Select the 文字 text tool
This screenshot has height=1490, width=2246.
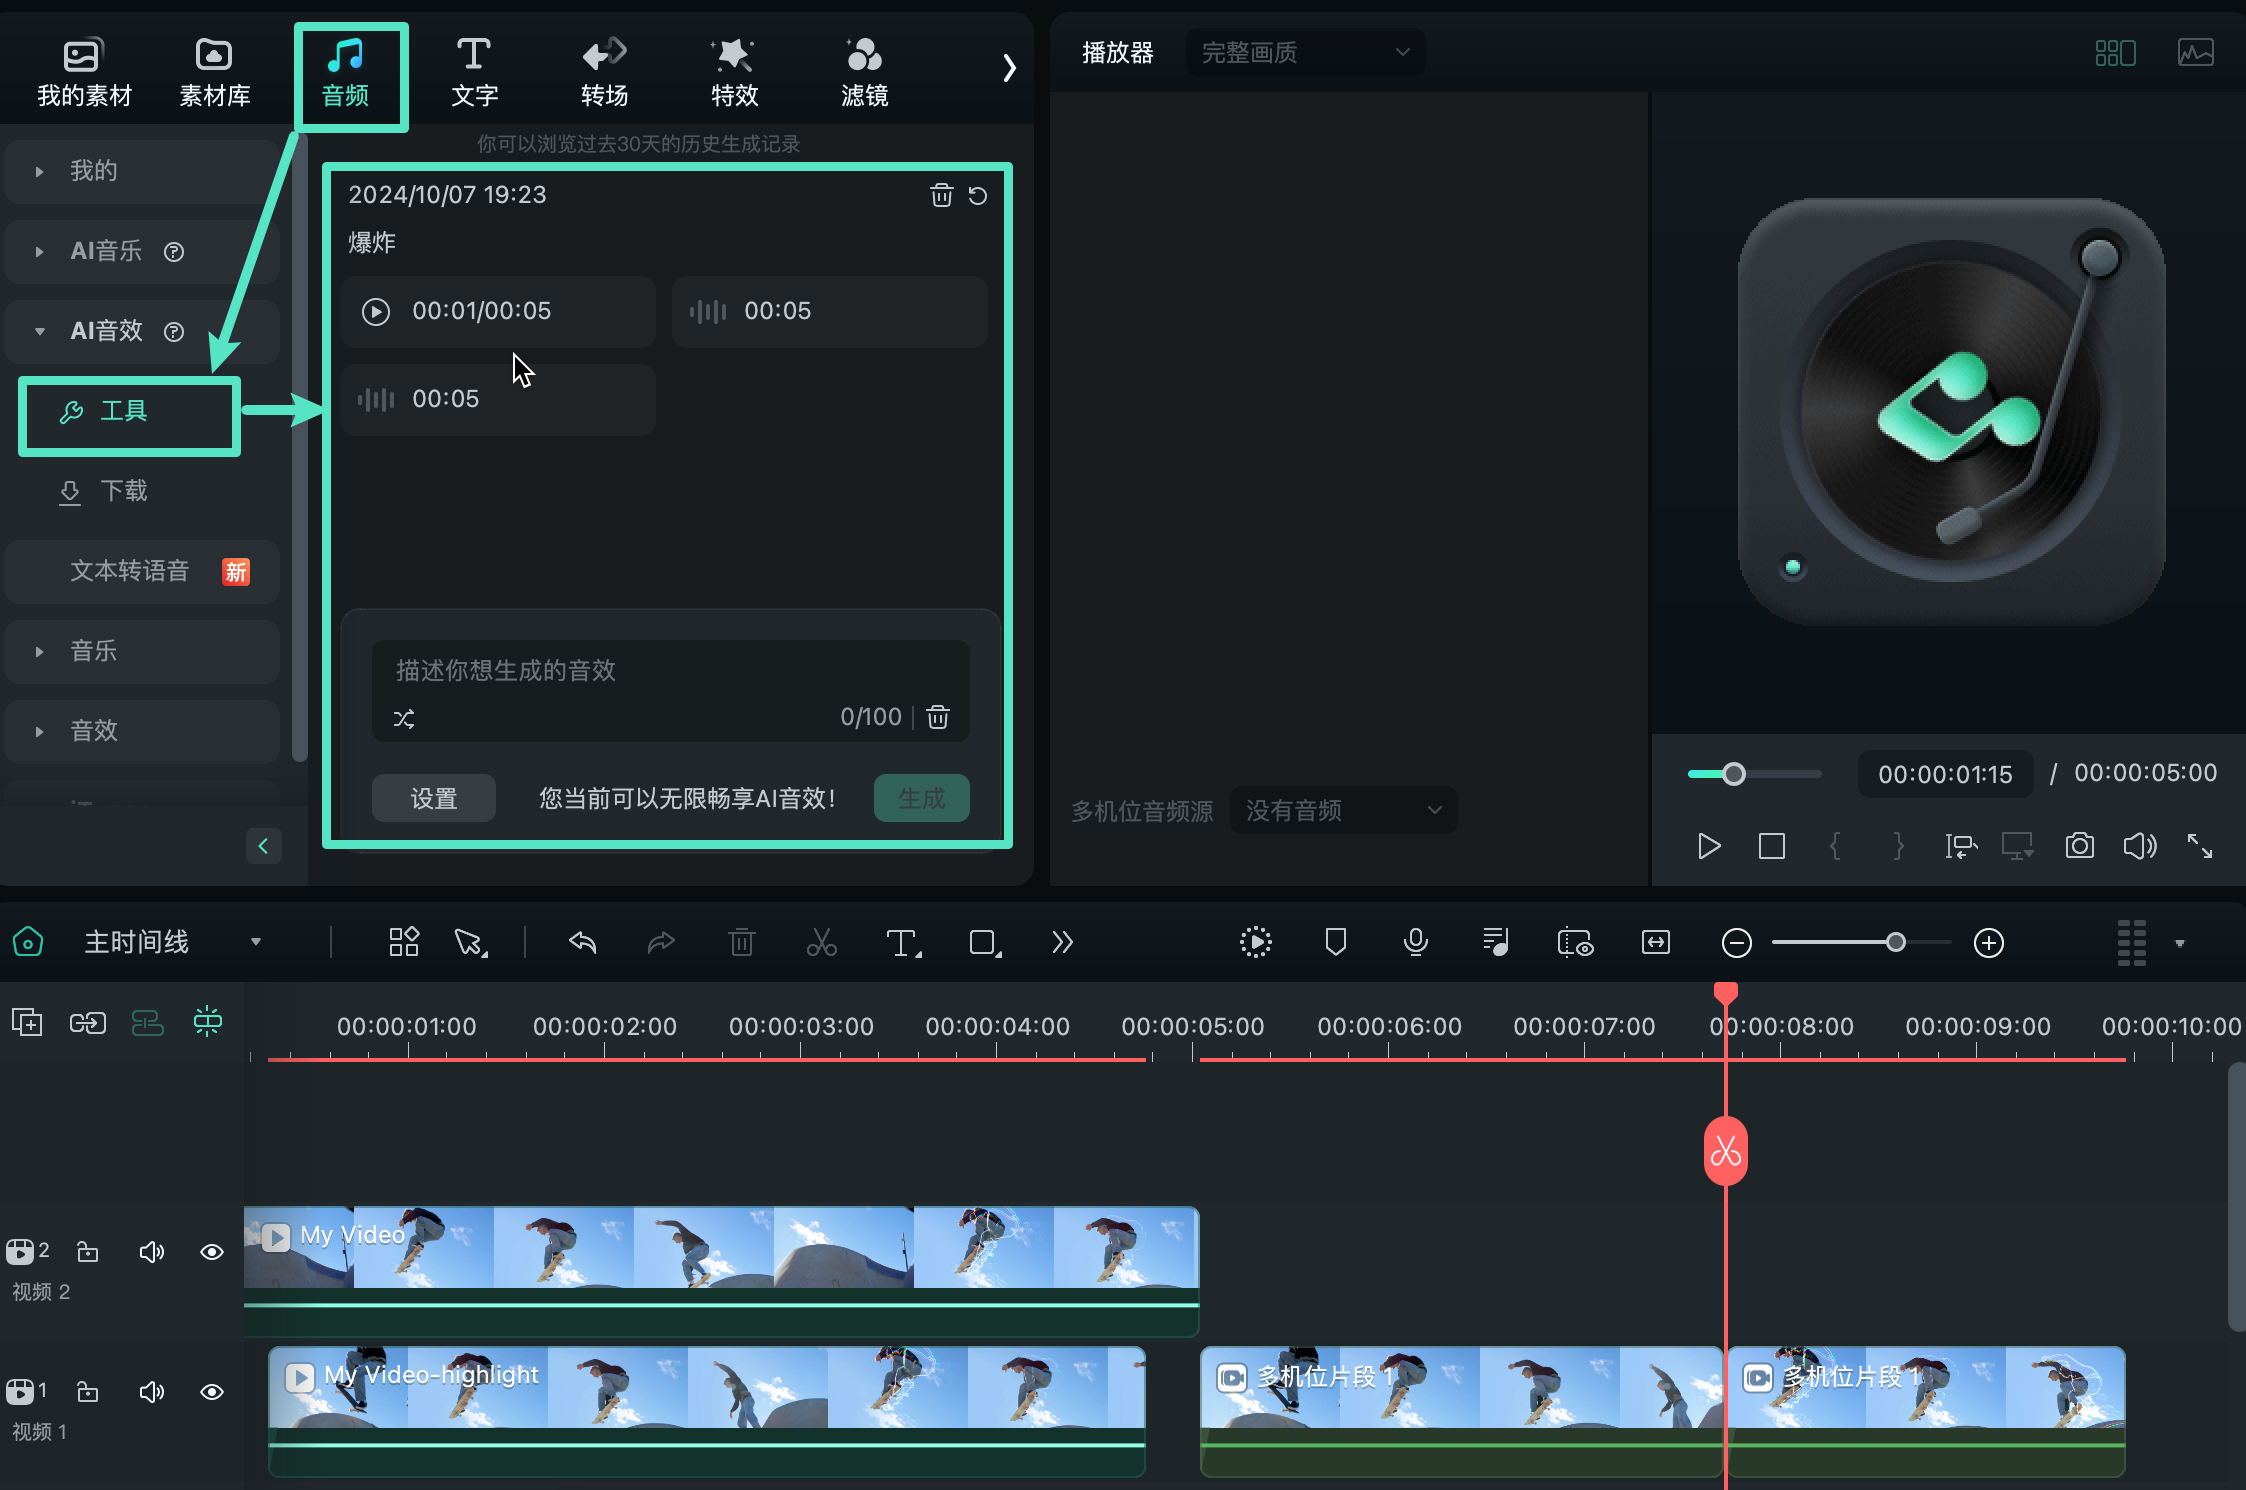[474, 68]
